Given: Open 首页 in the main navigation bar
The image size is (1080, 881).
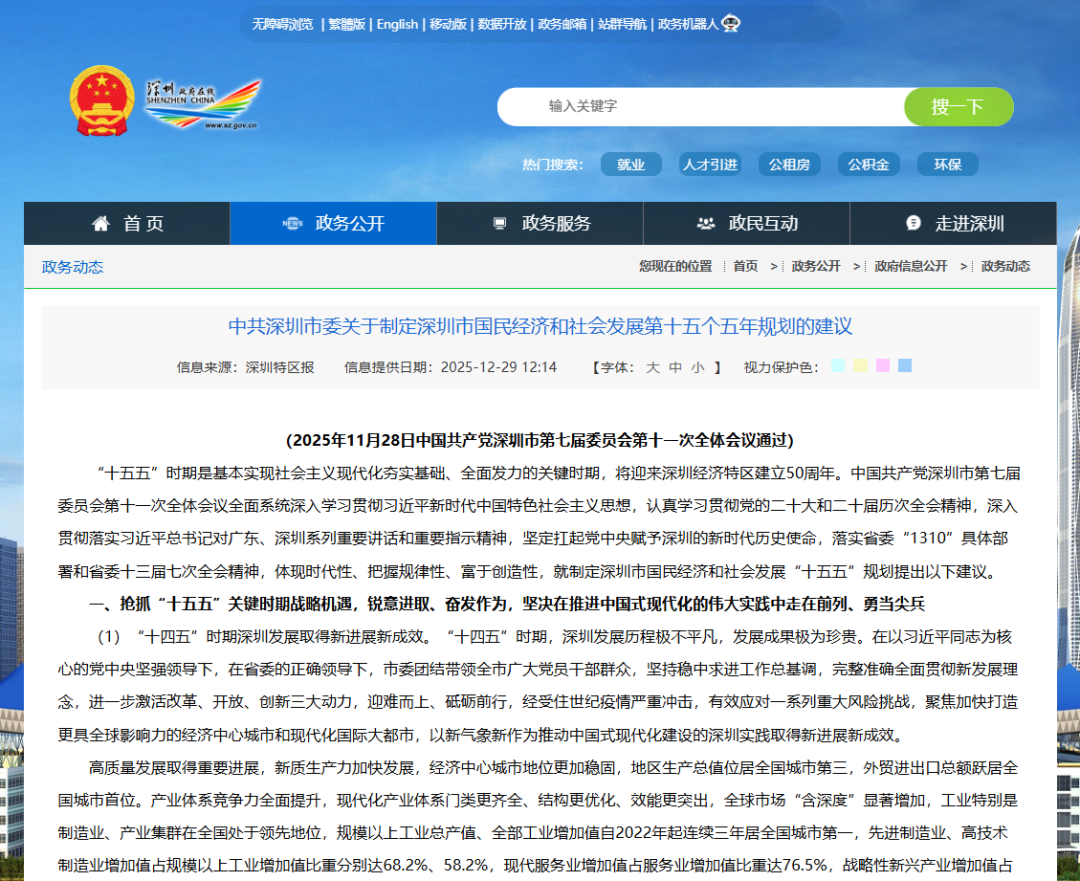Looking at the screenshot, I should (127, 223).
